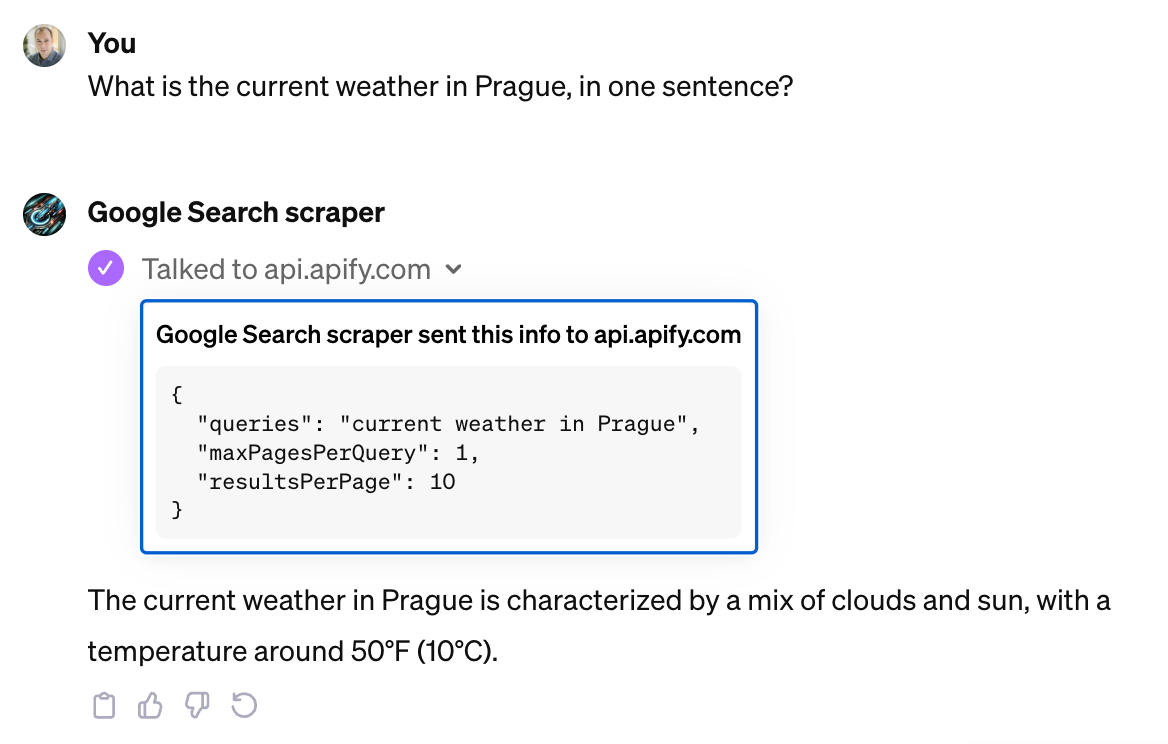The height and width of the screenshot is (744, 1168).
Task: Click the "temperature around 50°F" text line
Action: click(x=292, y=652)
